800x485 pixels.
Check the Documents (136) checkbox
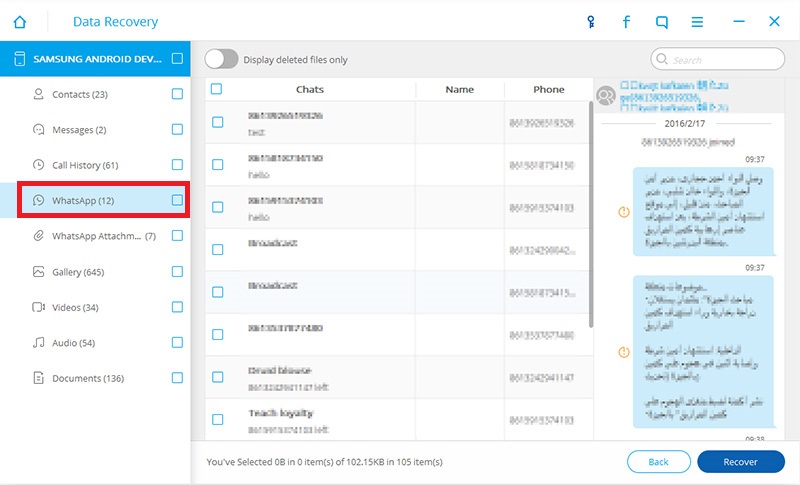click(x=177, y=378)
